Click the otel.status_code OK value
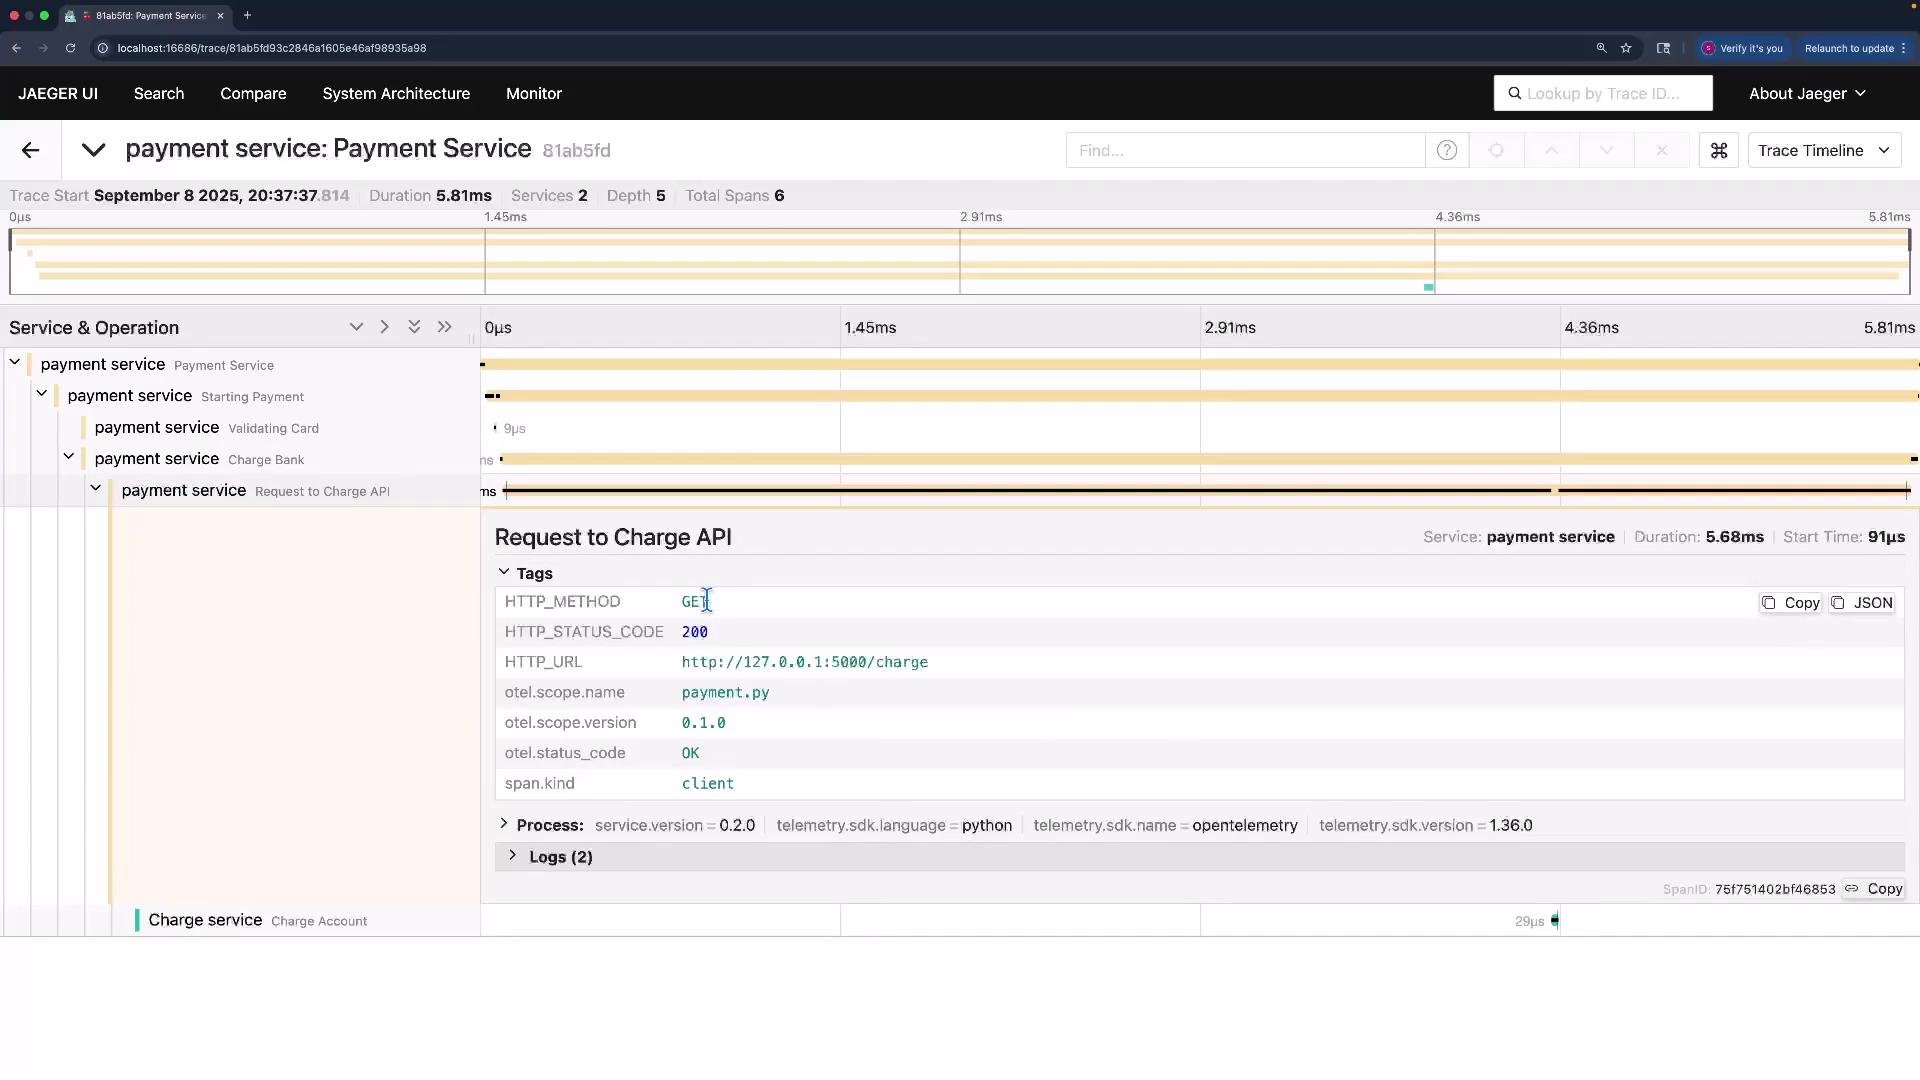Viewport: 1920px width, 1080px height. [x=691, y=753]
